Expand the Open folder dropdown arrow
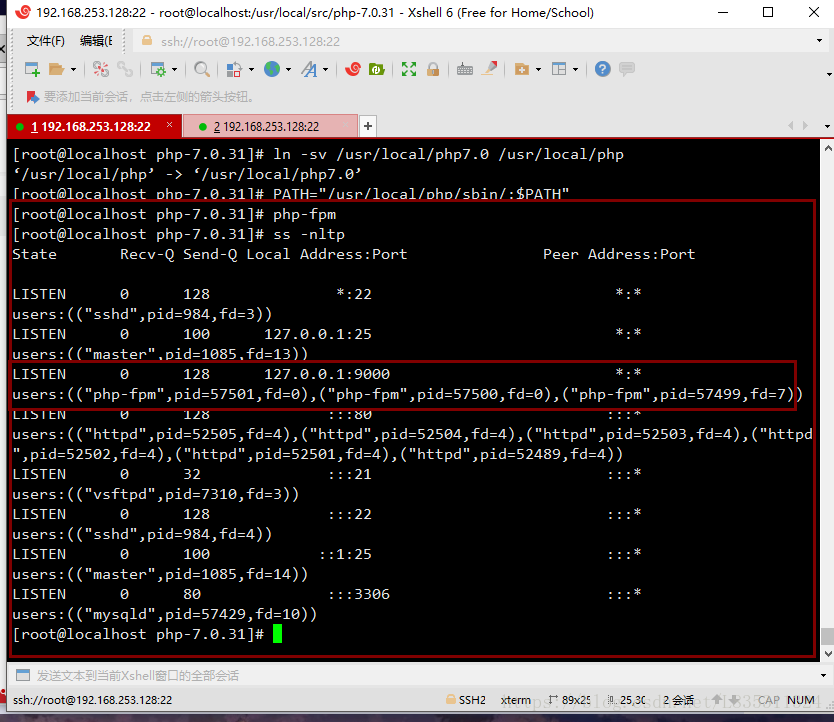834x722 pixels. pos(73,70)
